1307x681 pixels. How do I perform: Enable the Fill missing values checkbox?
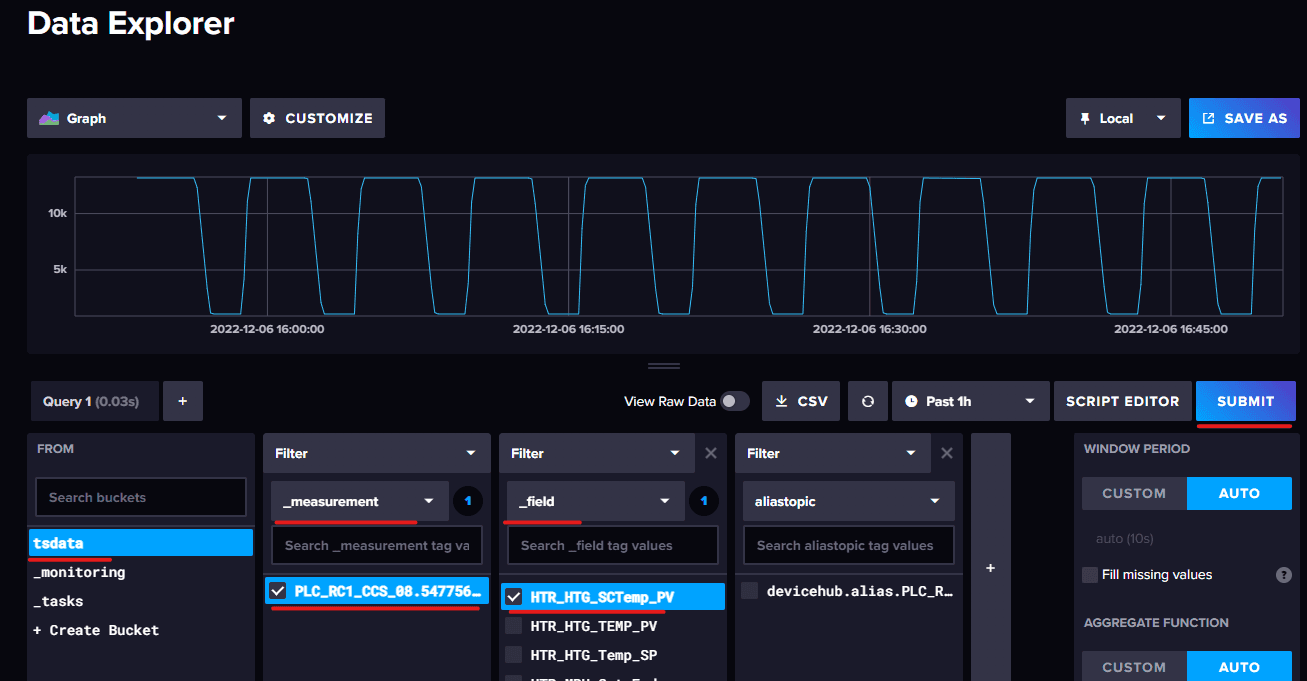tap(1090, 575)
